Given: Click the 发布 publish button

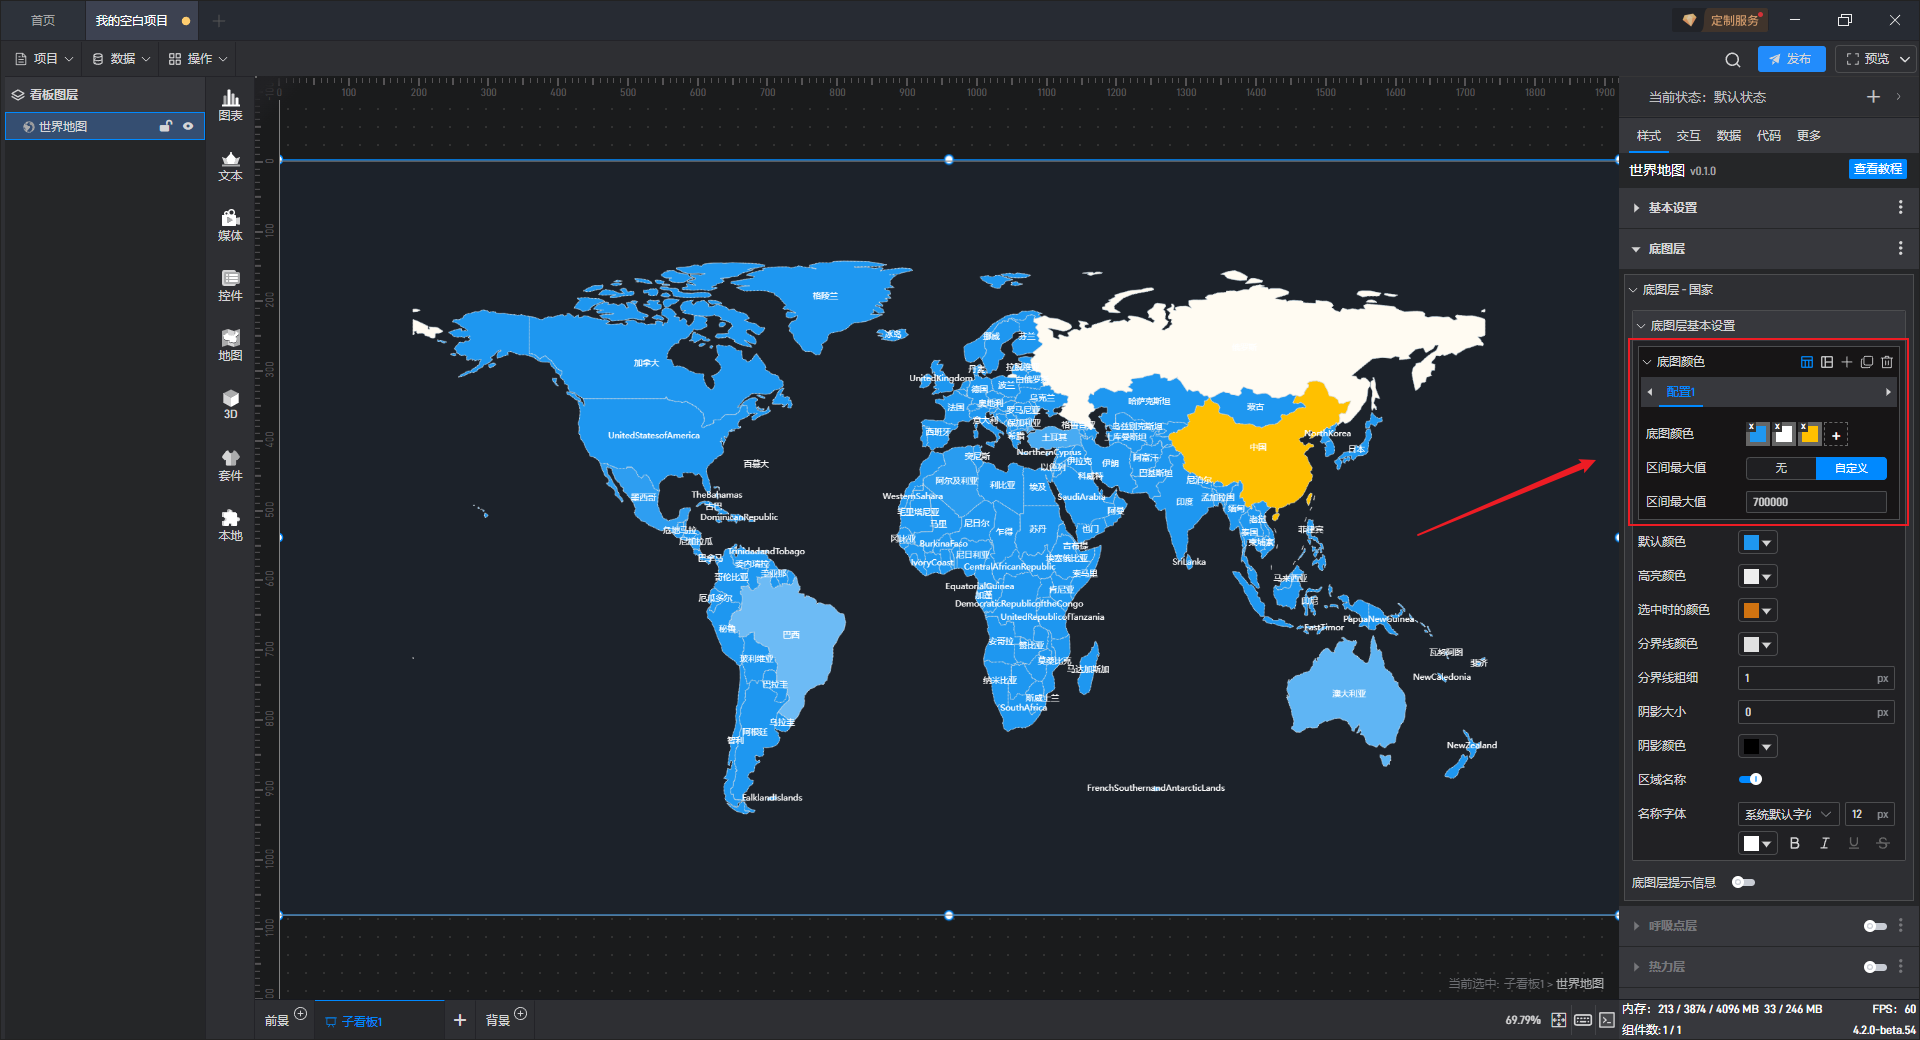Looking at the screenshot, I should (x=1791, y=59).
